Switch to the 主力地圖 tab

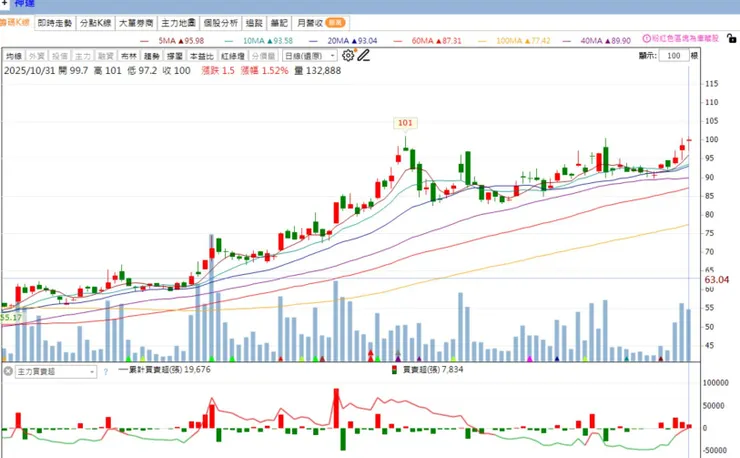178,23
